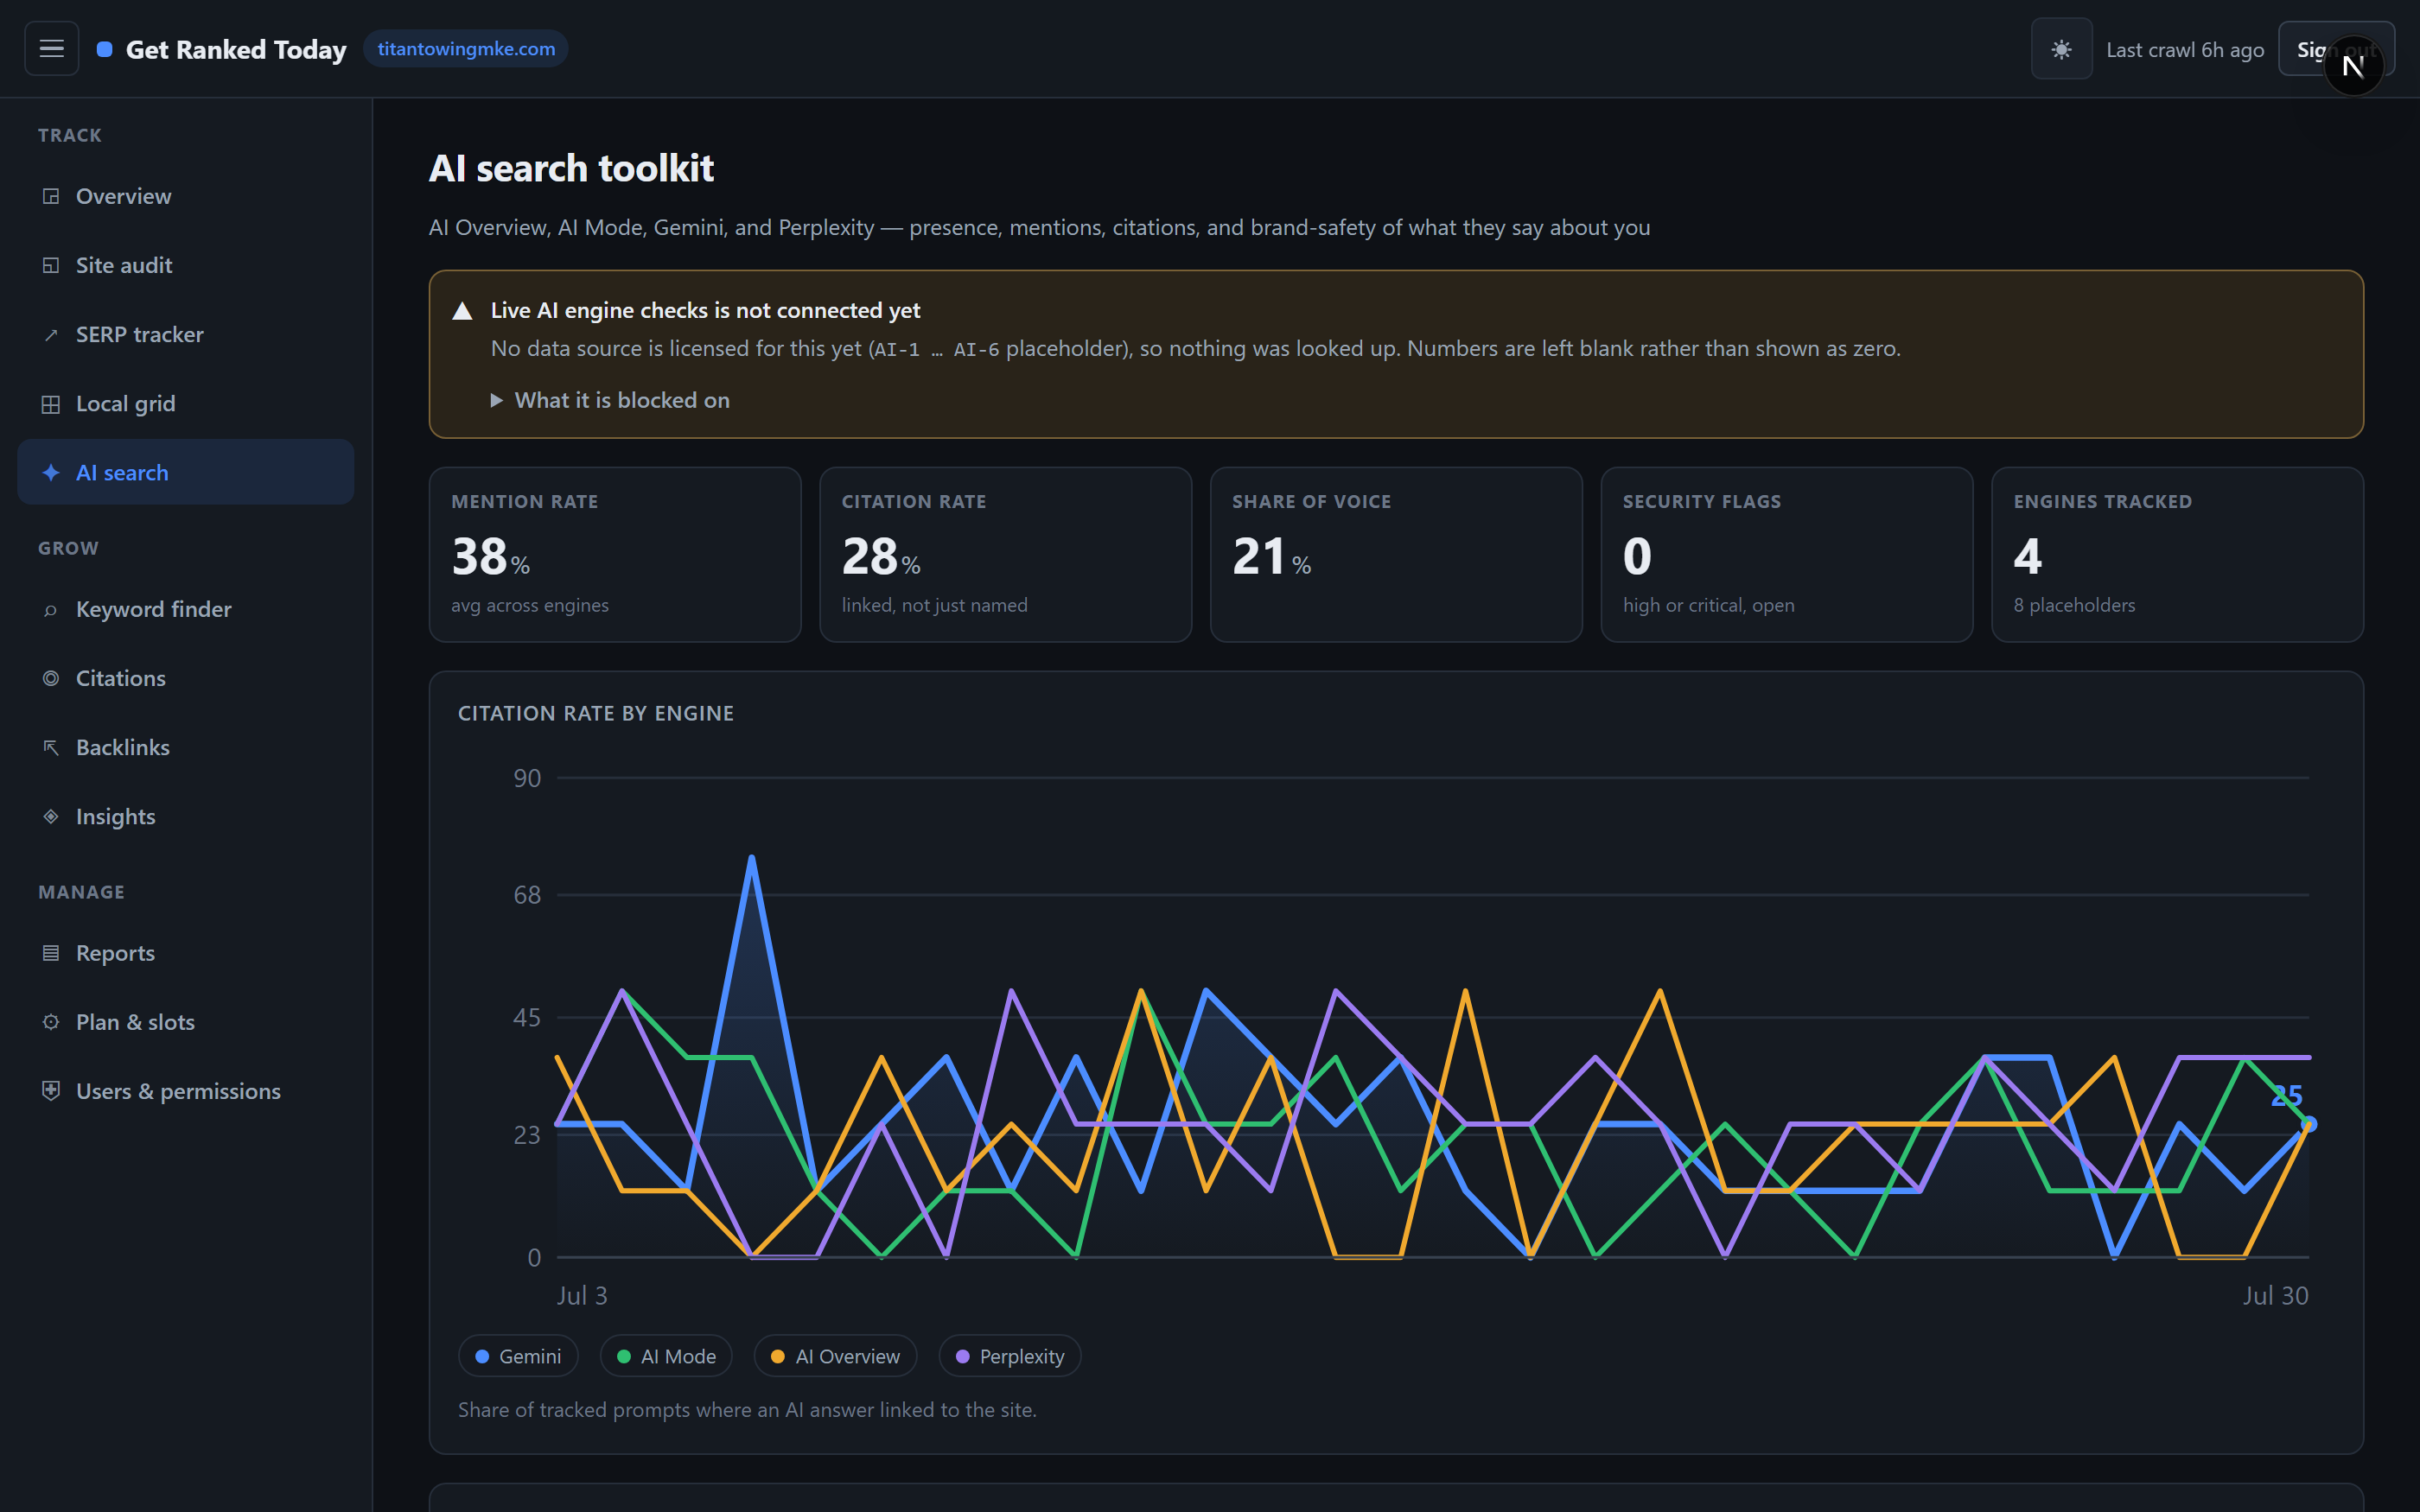
Task: Click 'Live AI engine checks is not connected yet'
Action: 705,310
